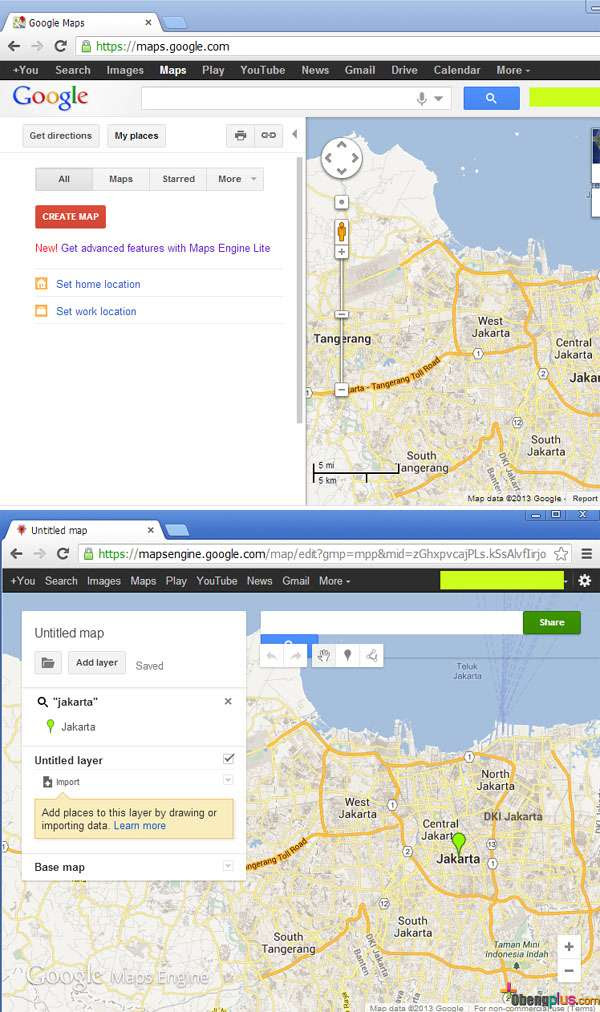Open the More dropdown in My places filter

[235, 179]
